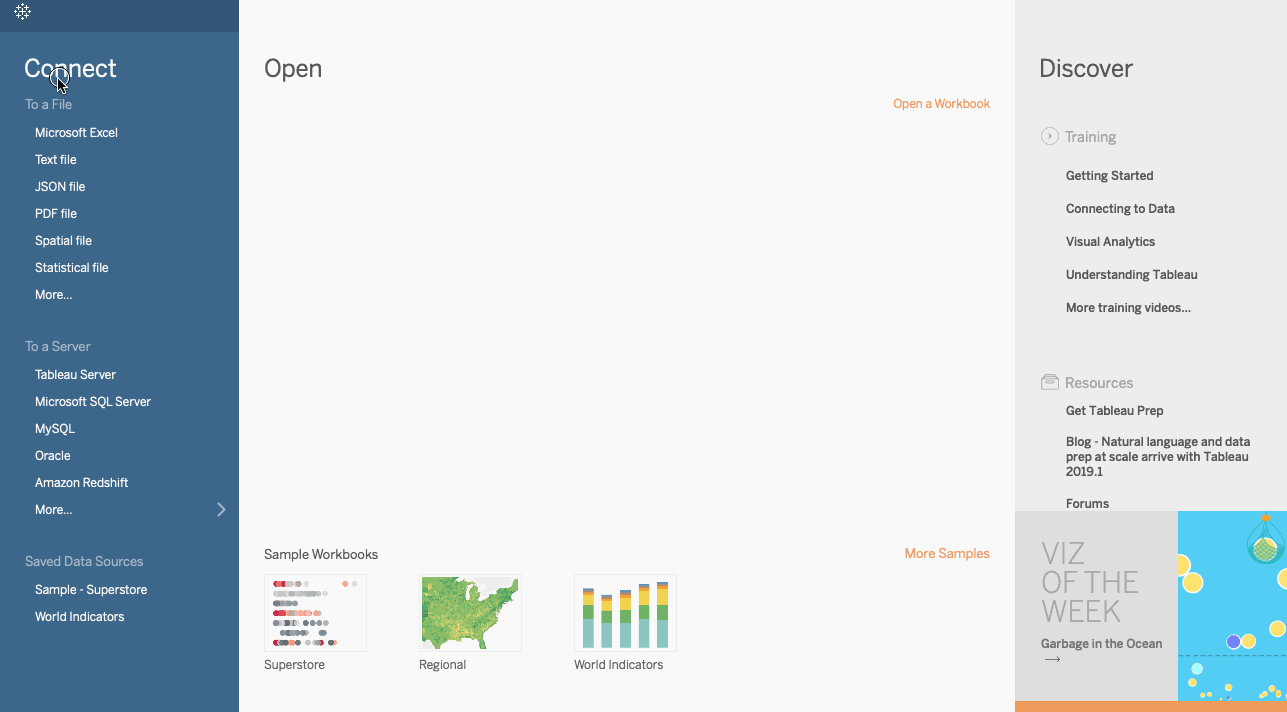Viewport: 1287px width, 712px height.
Task: Connect to MySQL
Action: (55, 428)
